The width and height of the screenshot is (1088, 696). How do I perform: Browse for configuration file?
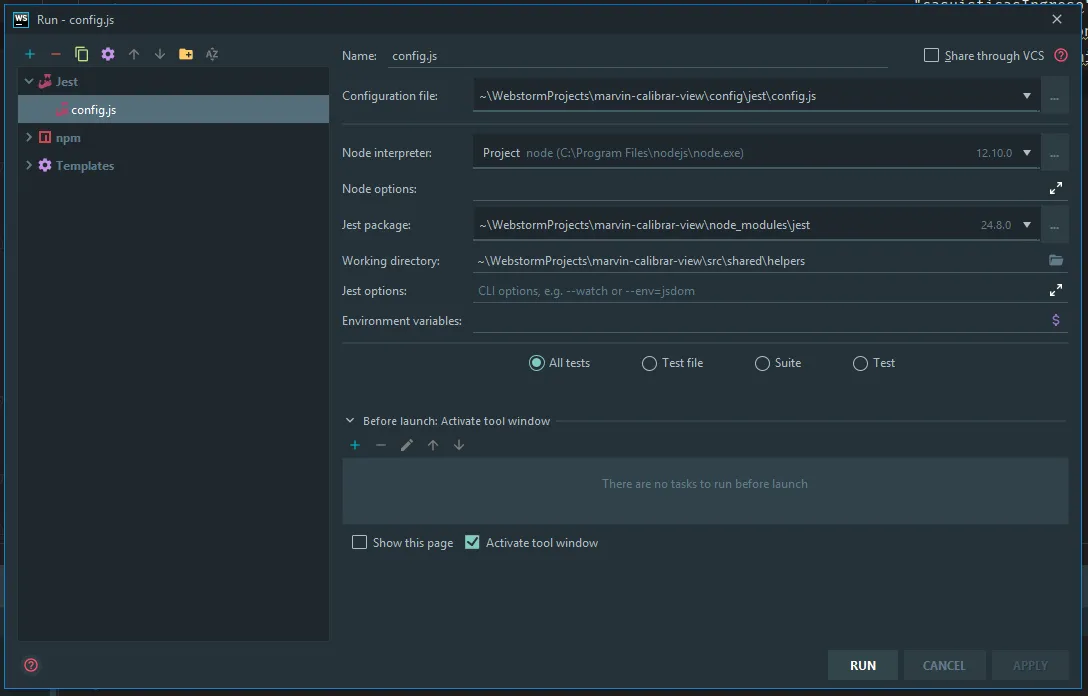(1054, 96)
